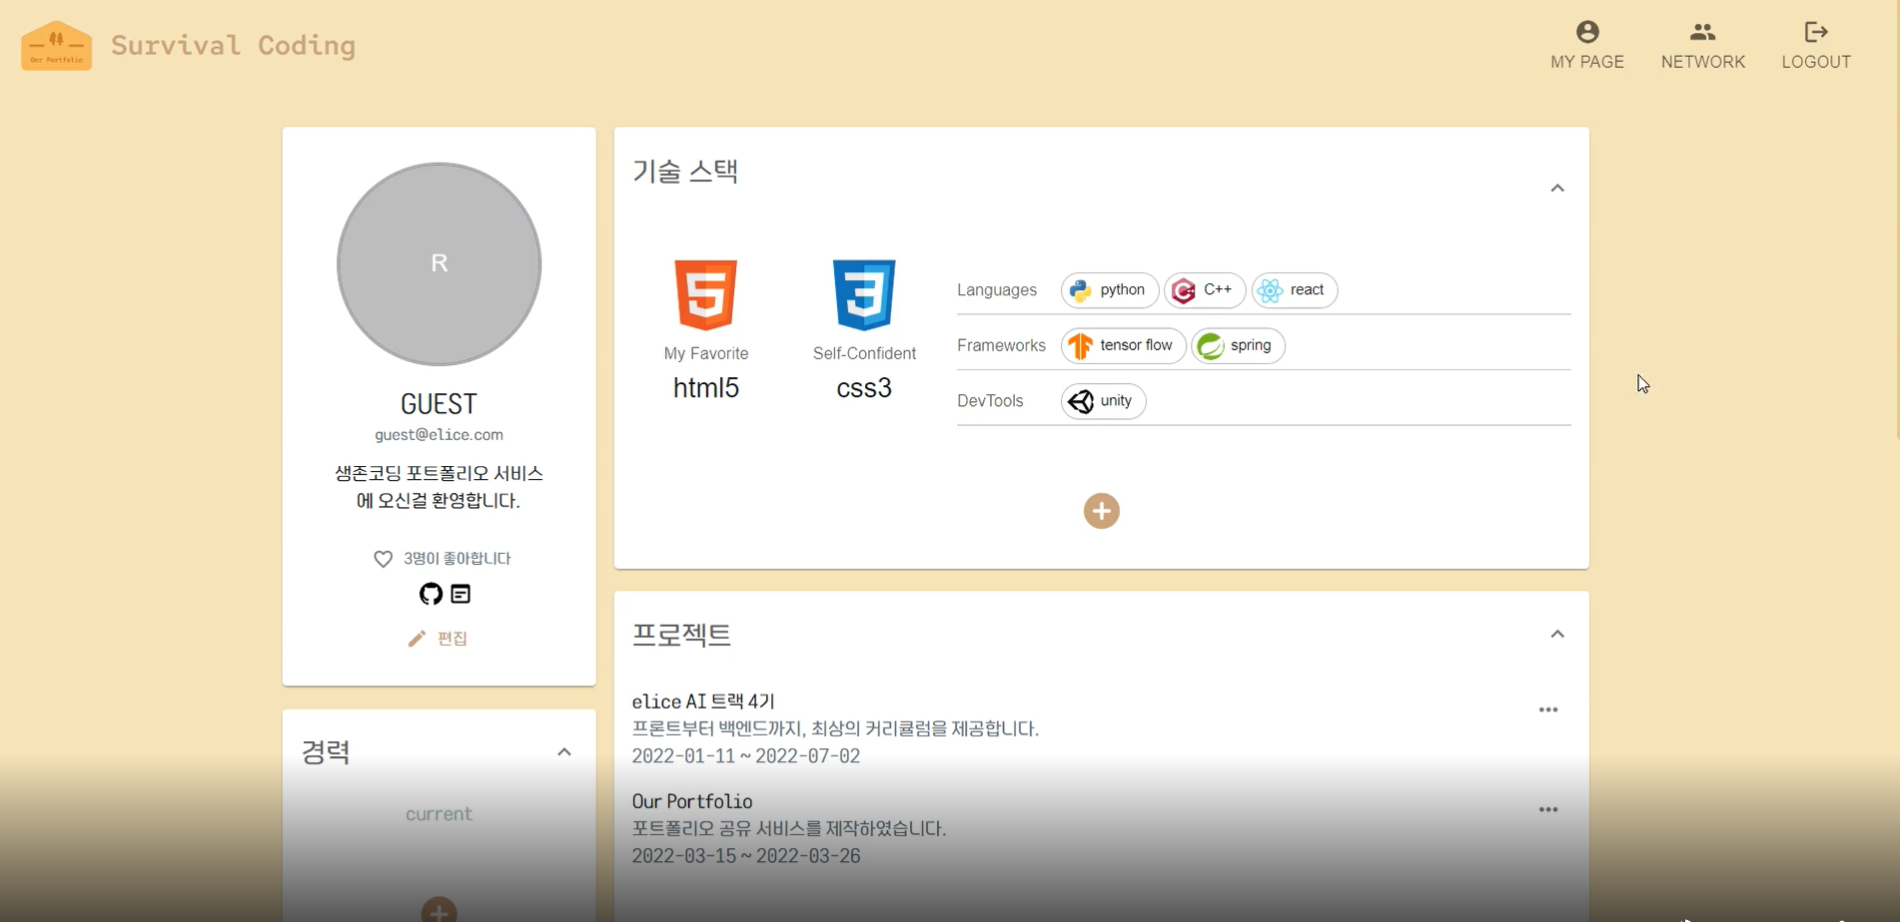Image resolution: width=1900 pixels, height=922 pixels.
Task: Click the GUEST profile avatar circle
Action: tap(438, 264)
